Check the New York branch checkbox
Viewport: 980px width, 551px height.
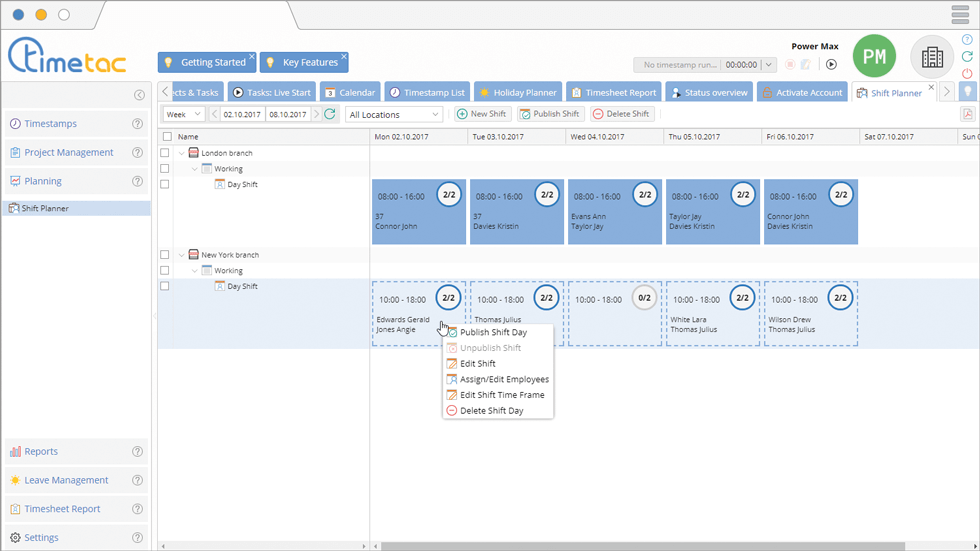click(164, 254)
